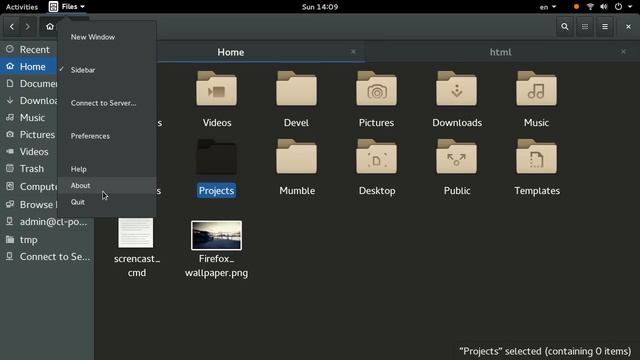The image size is (640, 360).
Task: Open Help from the app menu
Action: [x=107, y=169]
